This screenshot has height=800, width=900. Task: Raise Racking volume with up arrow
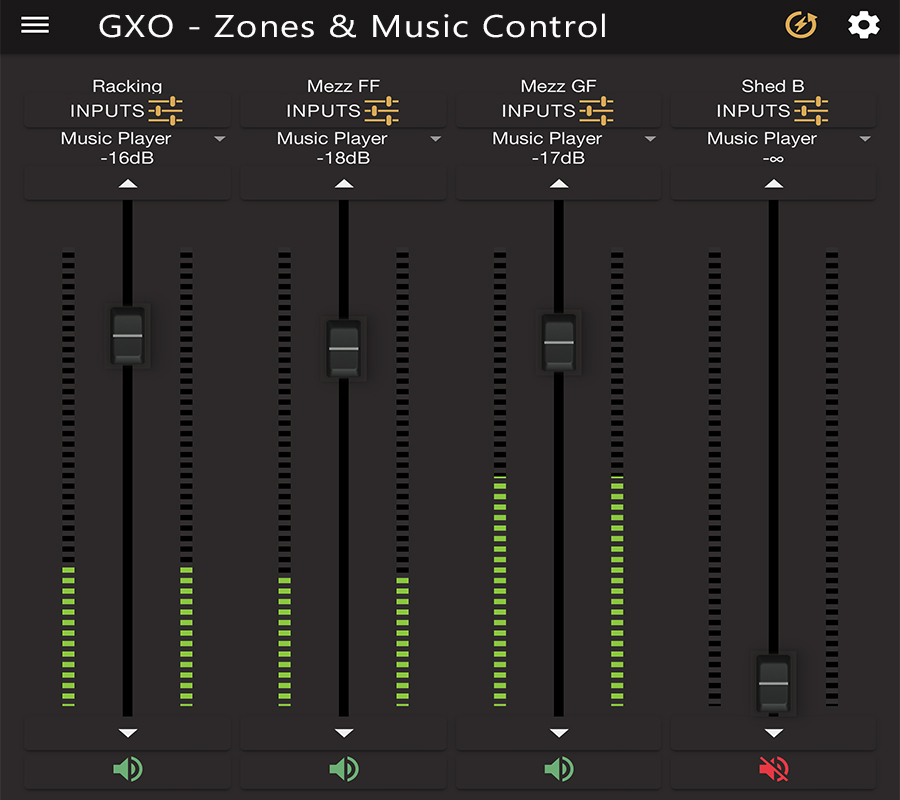point(128,184)
